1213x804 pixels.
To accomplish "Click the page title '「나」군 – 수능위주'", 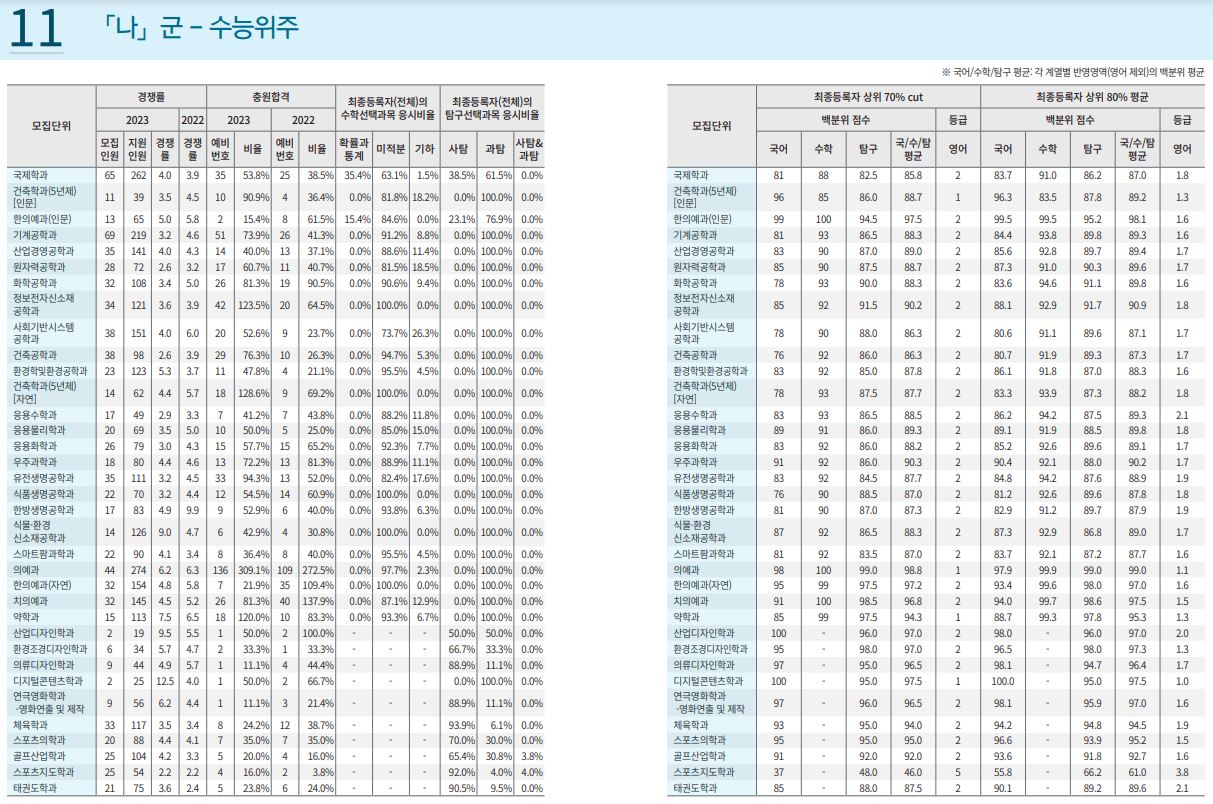I will tap(199, 27).
